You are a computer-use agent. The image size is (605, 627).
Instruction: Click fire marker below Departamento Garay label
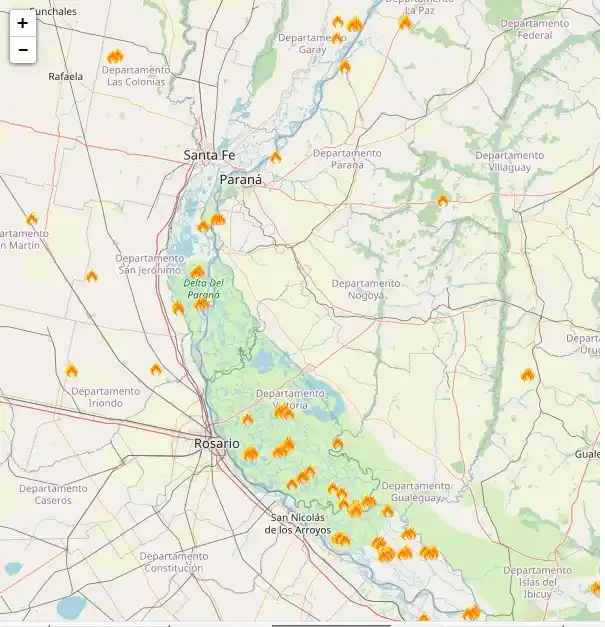(x=345, y=67)
